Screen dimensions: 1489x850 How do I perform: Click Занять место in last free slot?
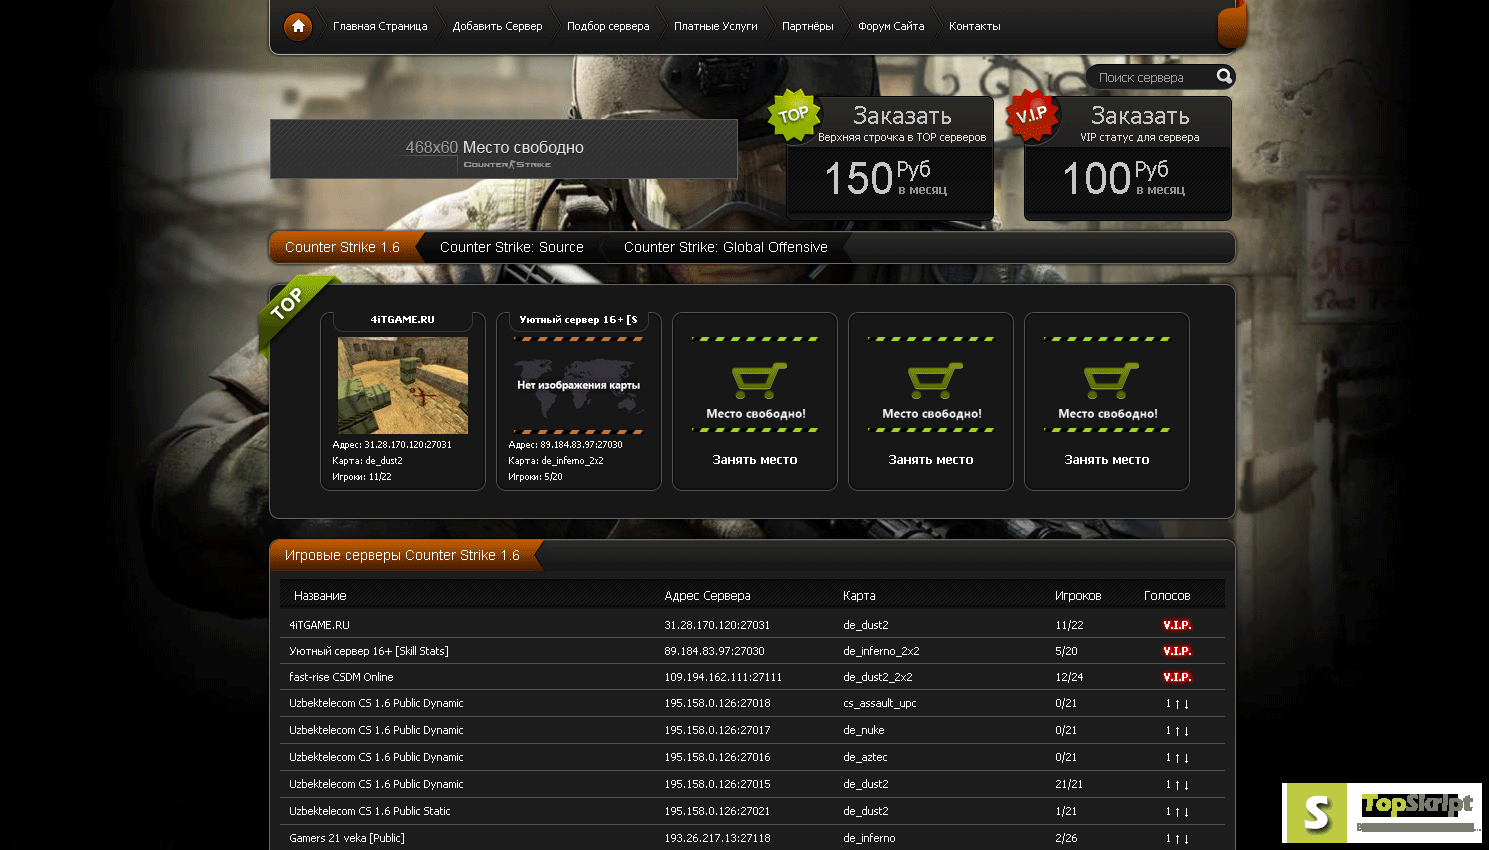click(x=1107, y=460)
